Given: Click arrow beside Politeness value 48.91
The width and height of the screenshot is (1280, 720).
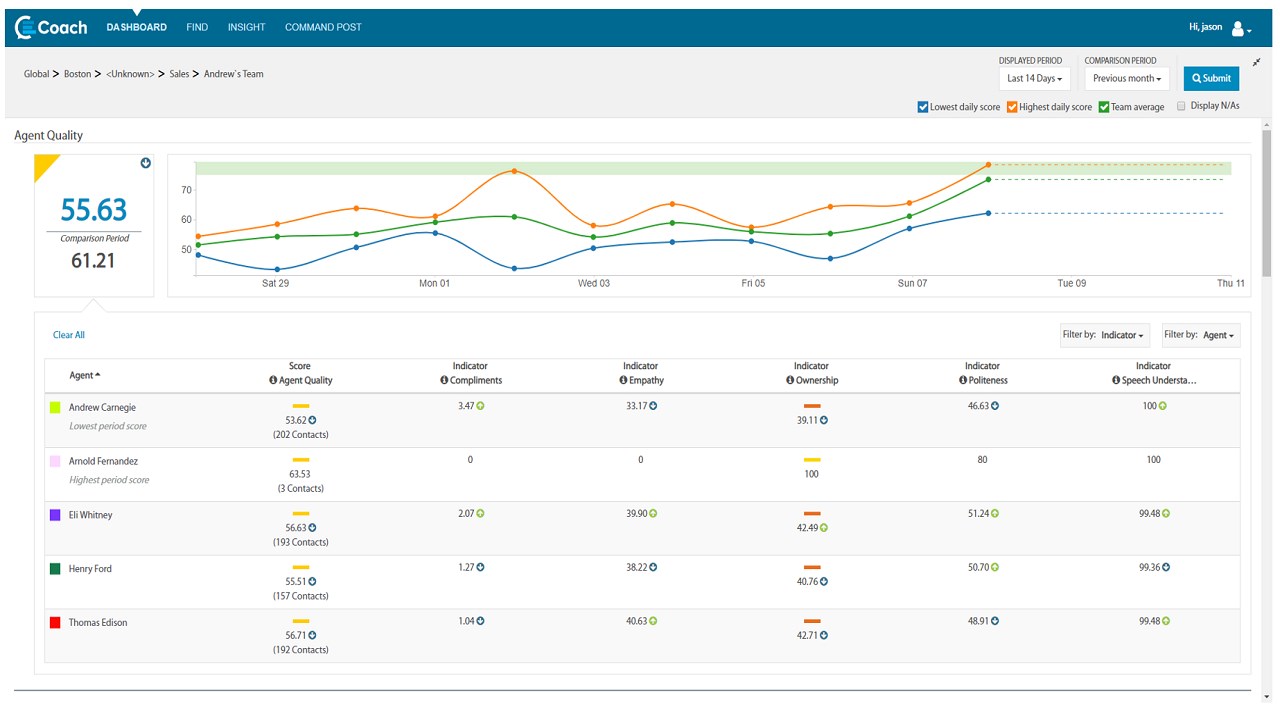Looking at the screenshot, I should (994, 621).
